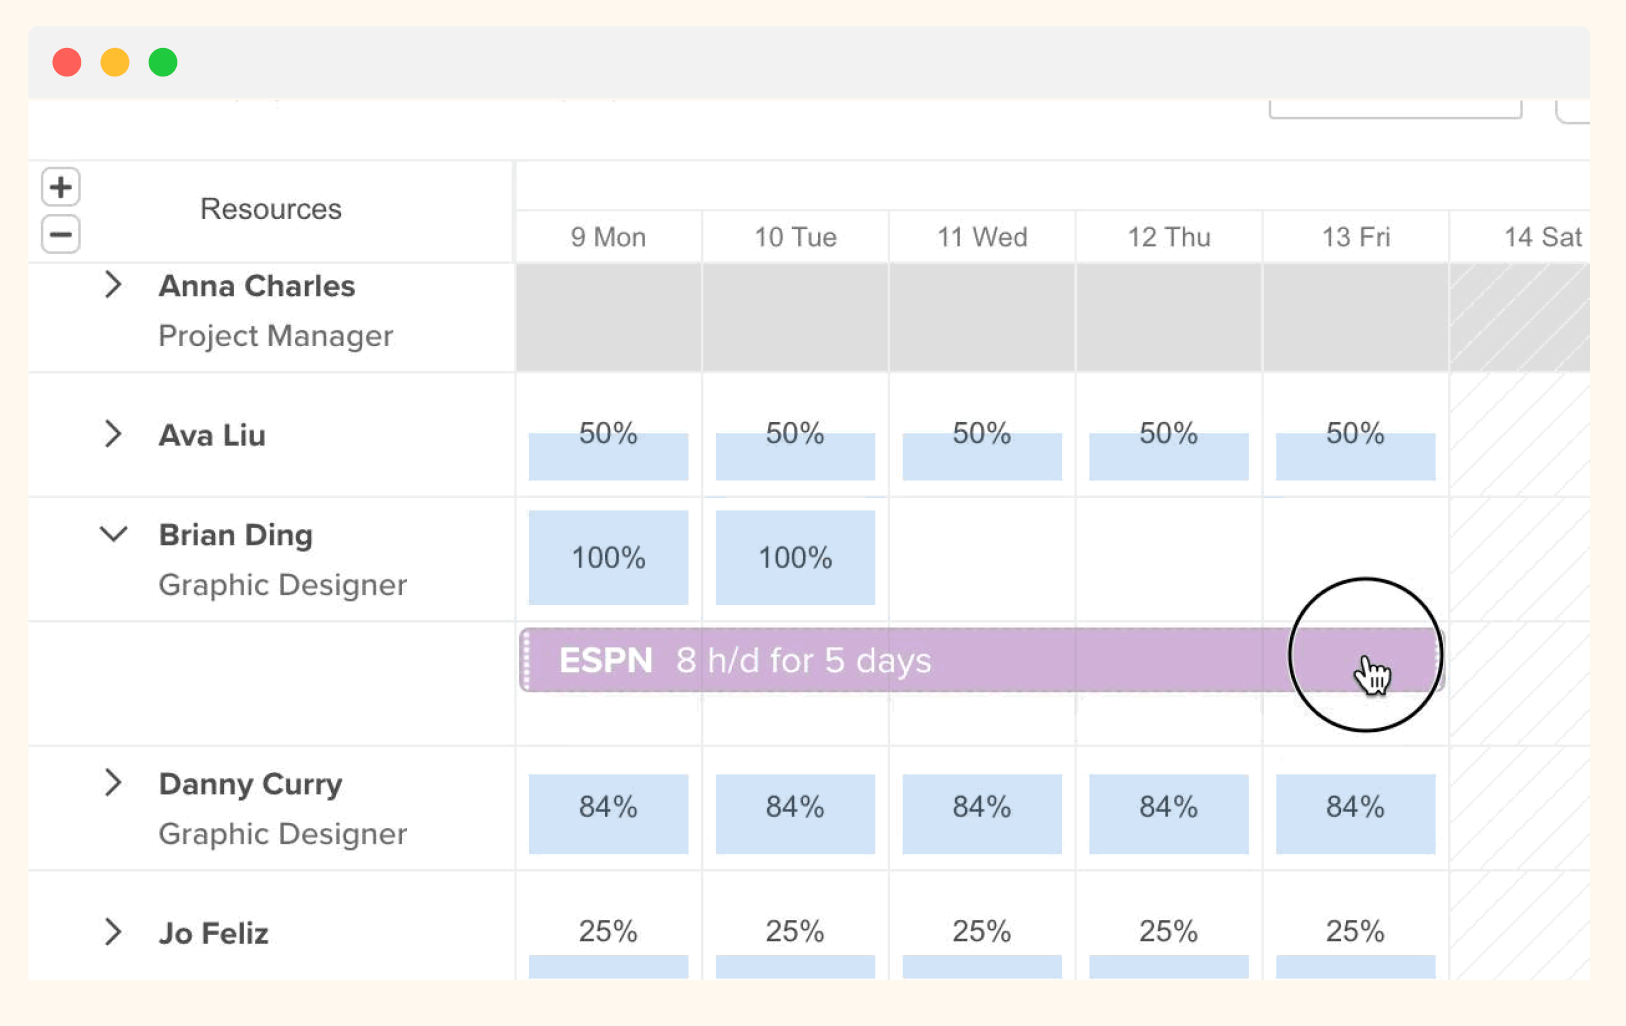Click the 14 Sat weekend header
The height and width of the screenshot is (1026, 1626).
coord(1541,237)
